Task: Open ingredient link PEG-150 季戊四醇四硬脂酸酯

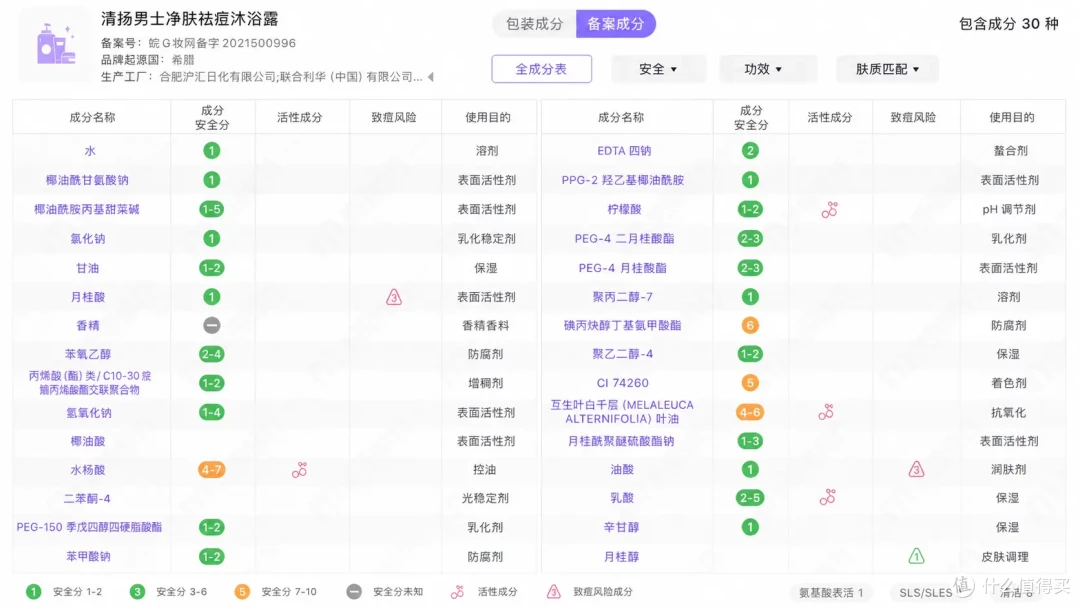Action: coord(90,527)
